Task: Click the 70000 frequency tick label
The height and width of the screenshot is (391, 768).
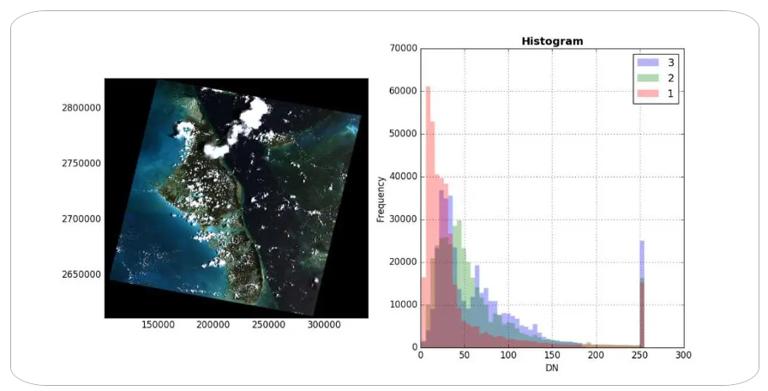Action: [x=403, y=49]
